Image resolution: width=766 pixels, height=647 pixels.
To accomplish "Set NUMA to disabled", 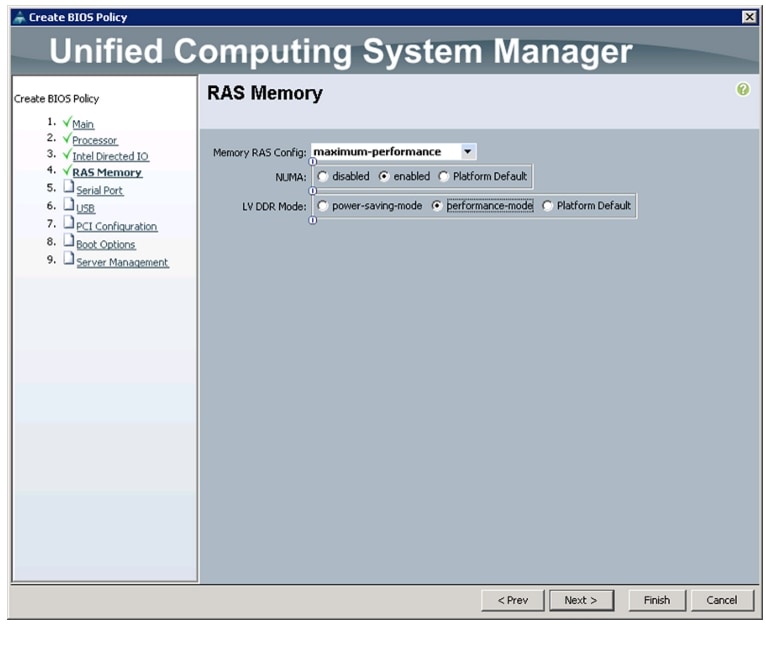I will (322, 176).
